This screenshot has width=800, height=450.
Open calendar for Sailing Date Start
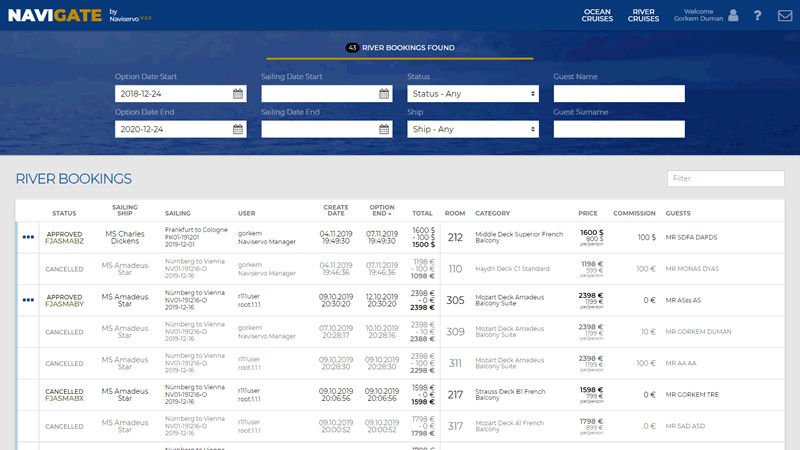pos(384,94)
